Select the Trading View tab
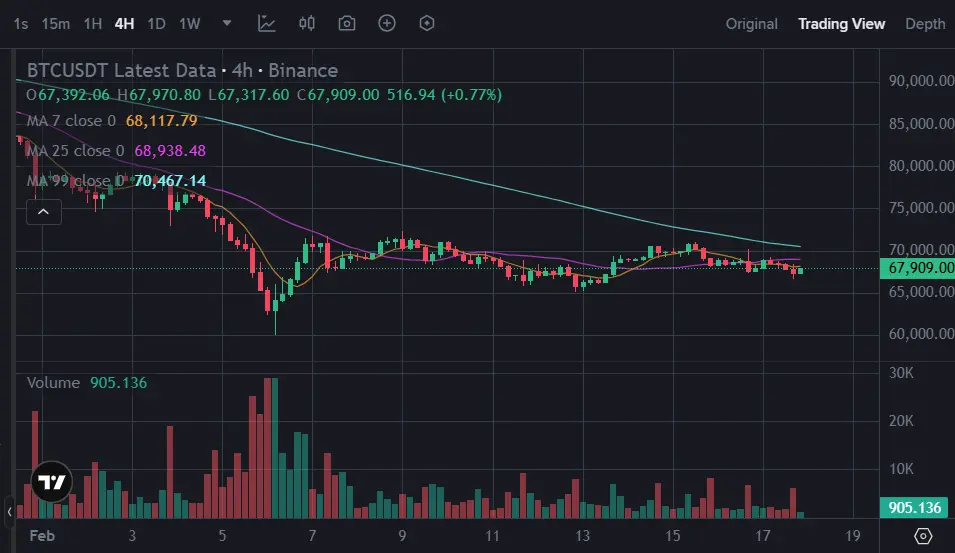 click(x=842, y=24)
